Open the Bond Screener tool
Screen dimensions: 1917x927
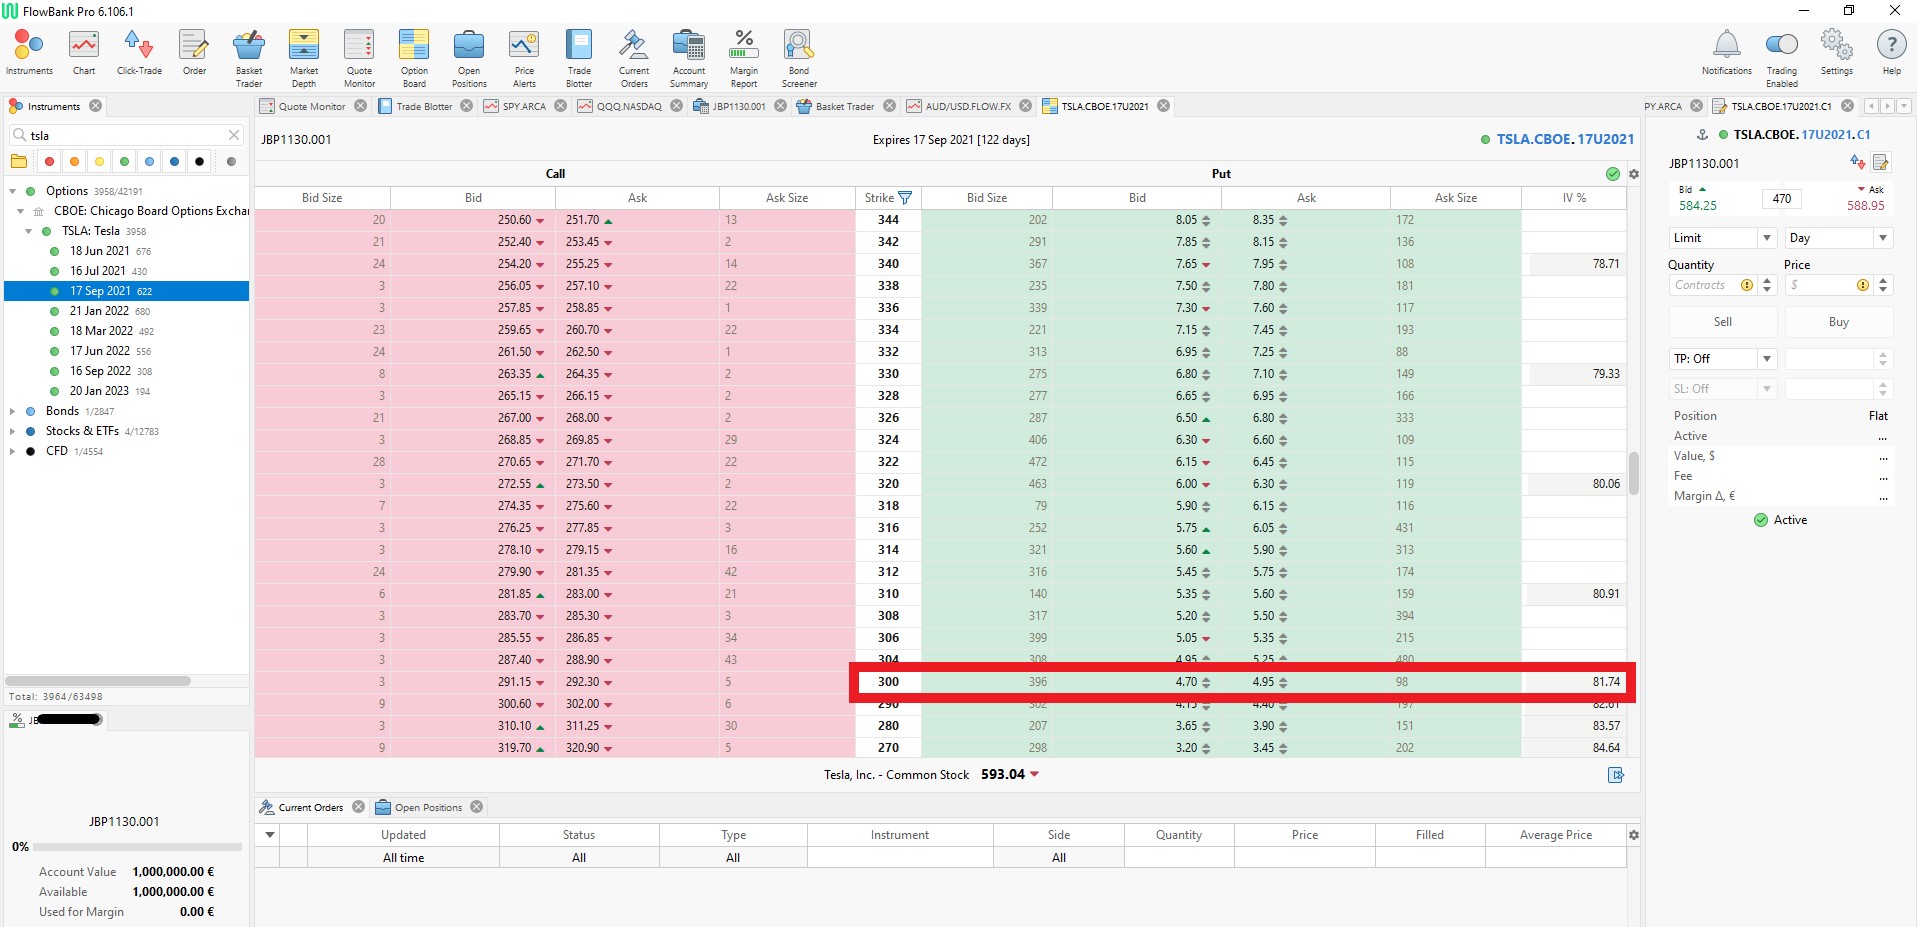(x=799, y=59)
